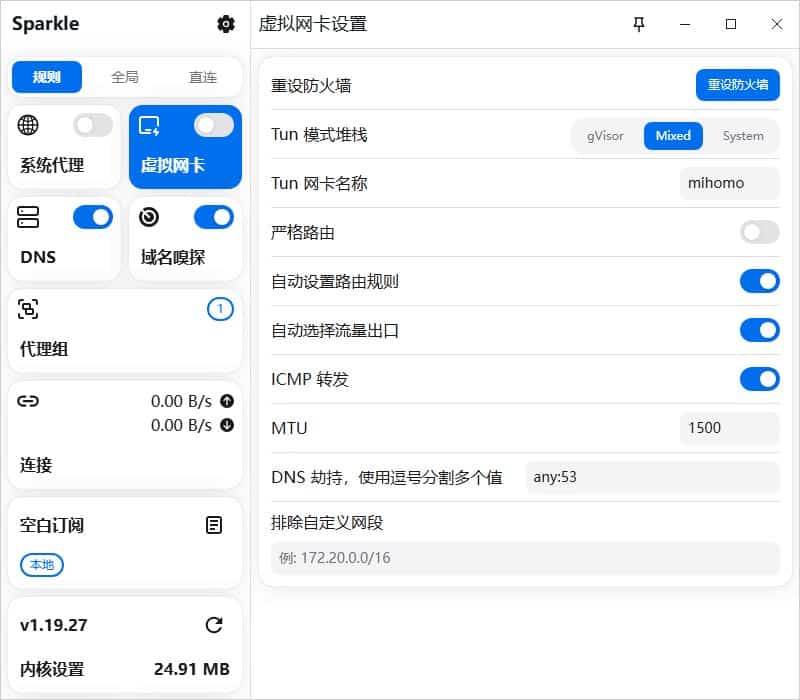800x700 pixels.
Task: Click the MTU input field
Action: pos(730,428)
